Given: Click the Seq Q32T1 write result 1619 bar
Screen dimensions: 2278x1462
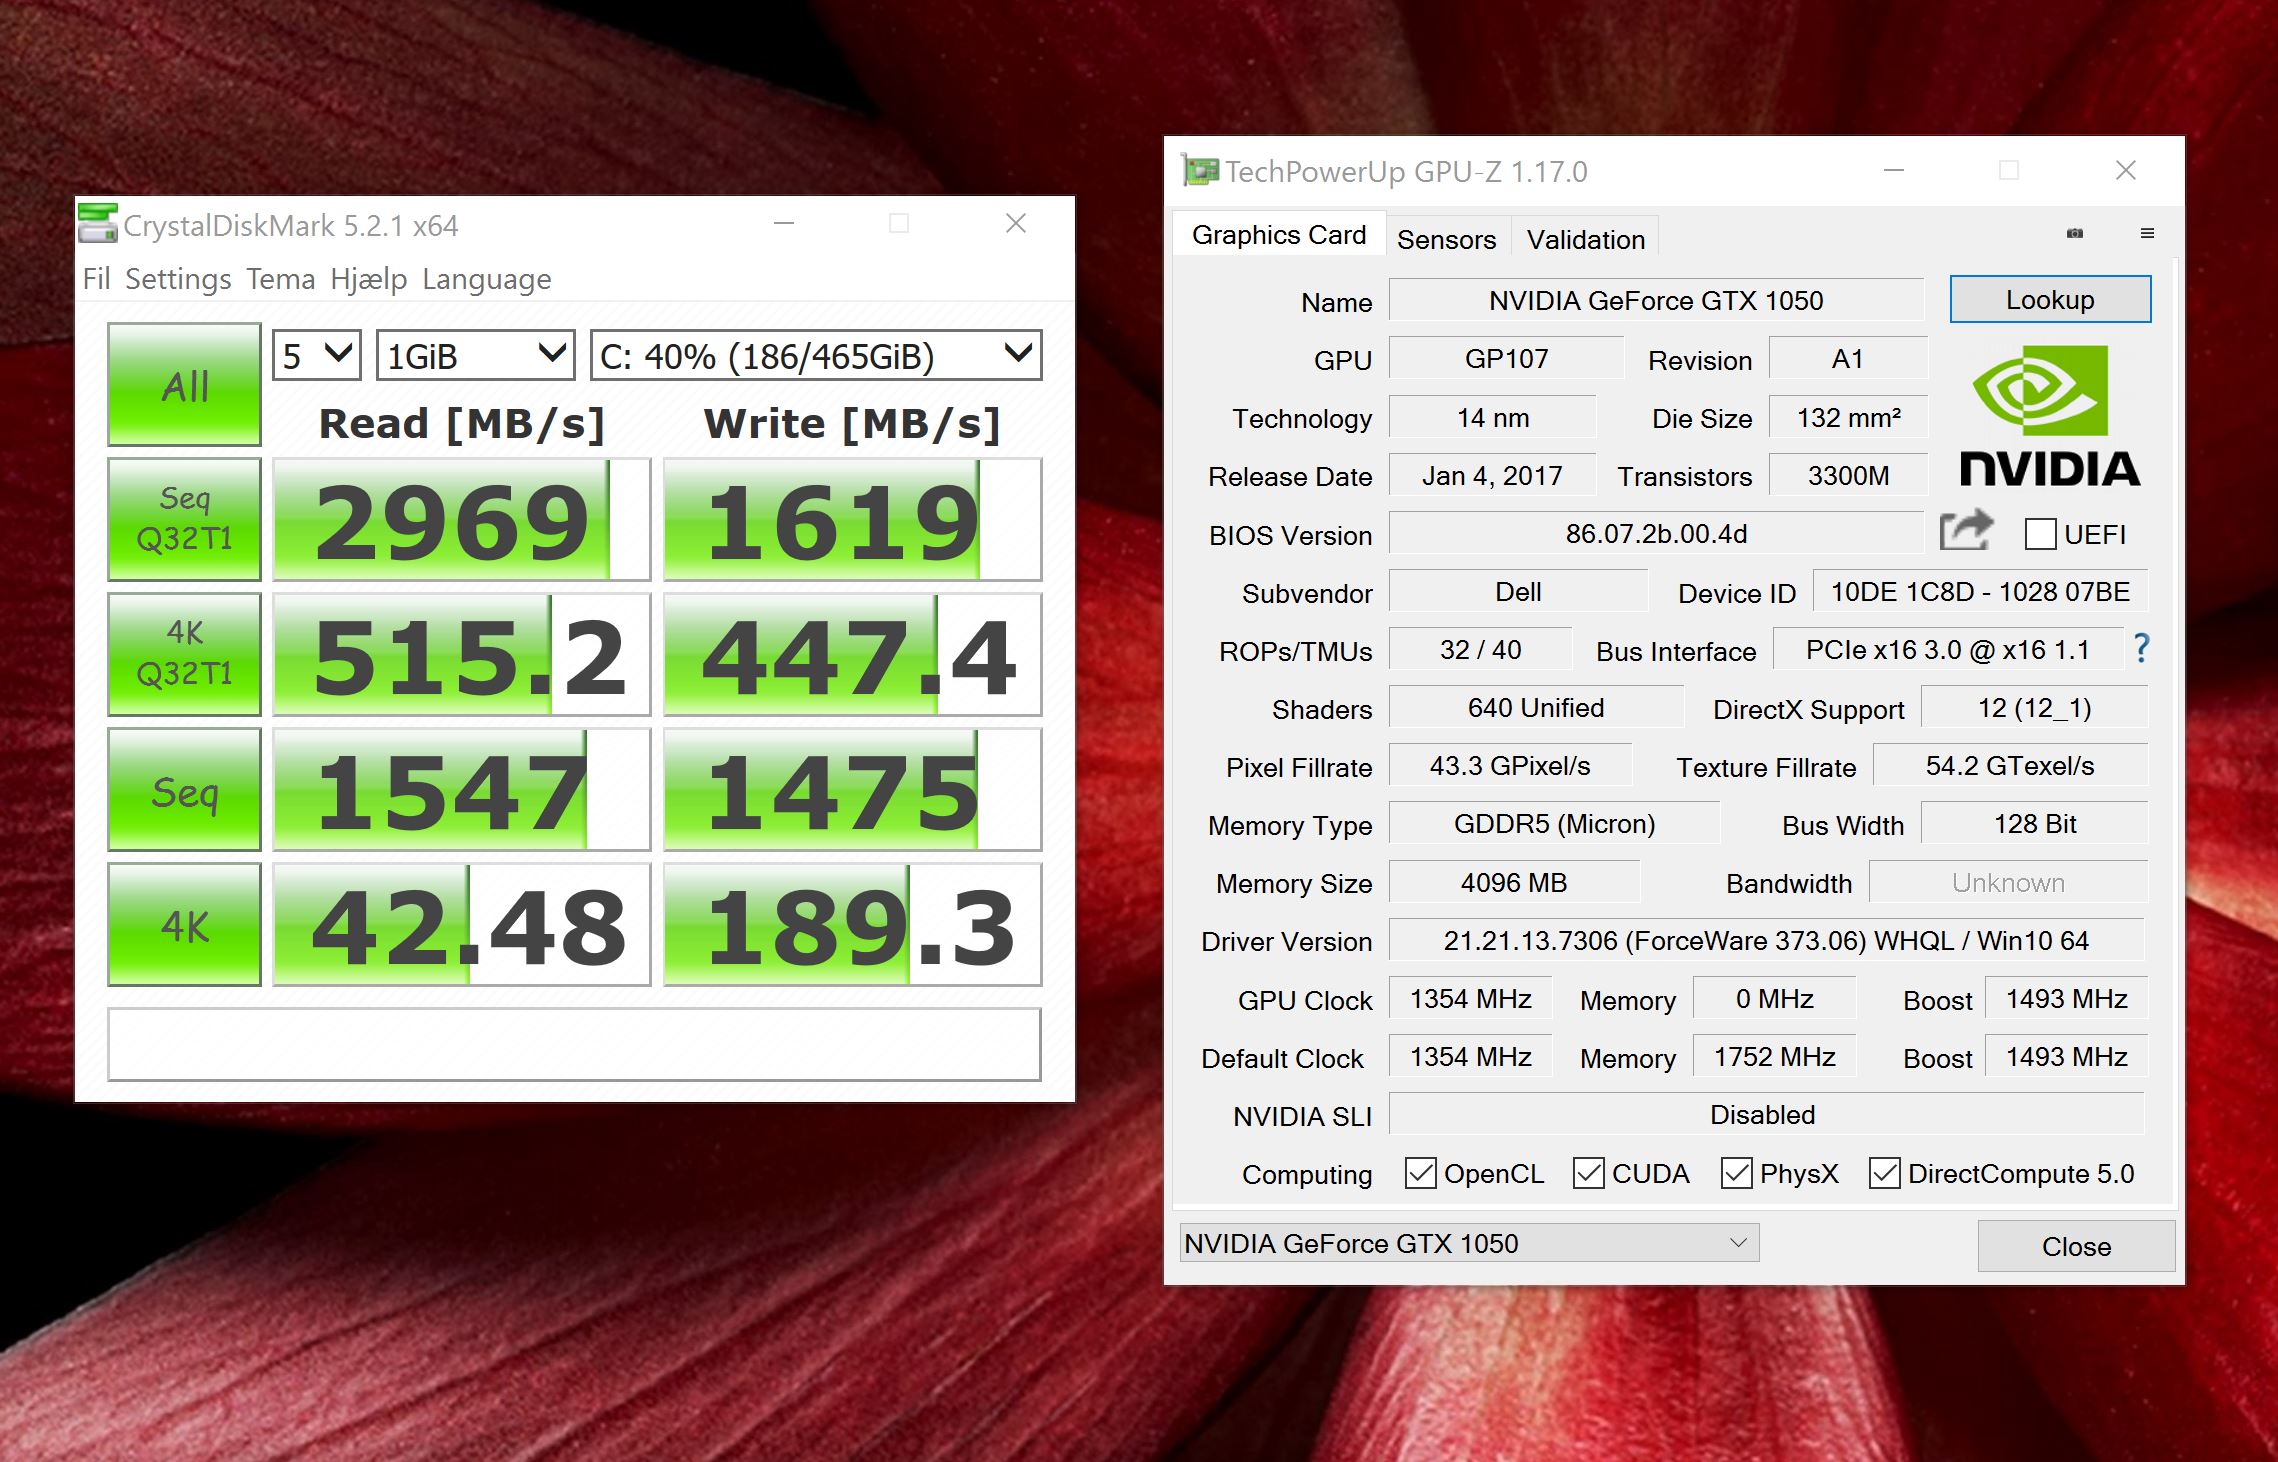Looking at the screenshot, I should [852, 519].
